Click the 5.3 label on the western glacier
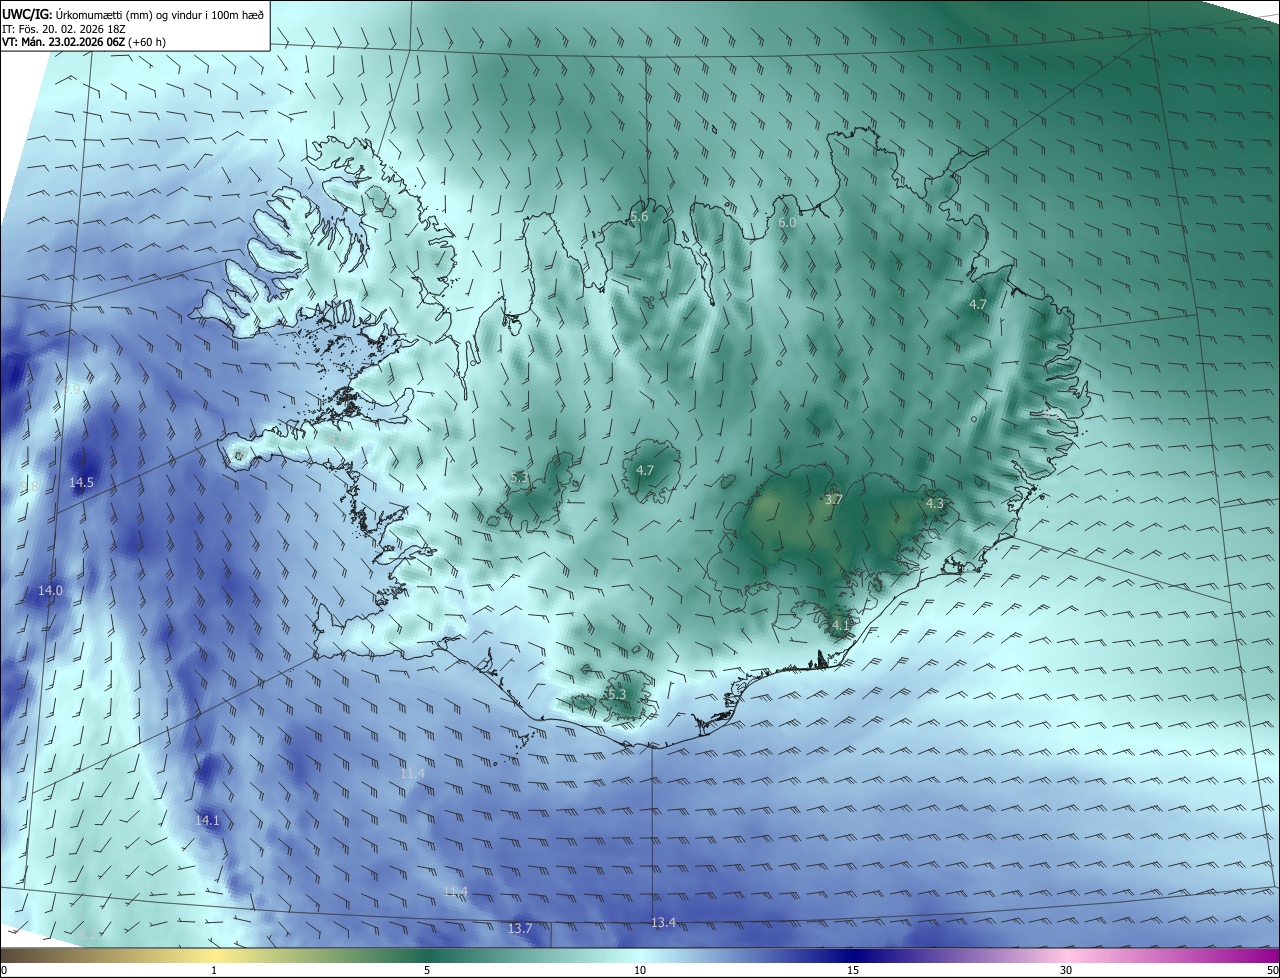Viewport: 1280px width, 978px height. point(519,478)
